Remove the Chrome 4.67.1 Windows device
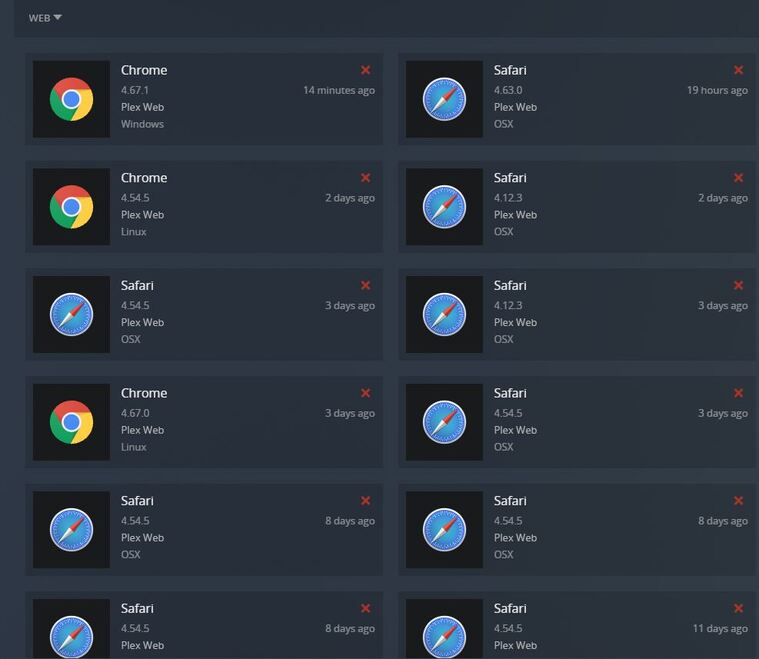Image resolution: width=759 pixels, height=659 pixels. [365, 70]
